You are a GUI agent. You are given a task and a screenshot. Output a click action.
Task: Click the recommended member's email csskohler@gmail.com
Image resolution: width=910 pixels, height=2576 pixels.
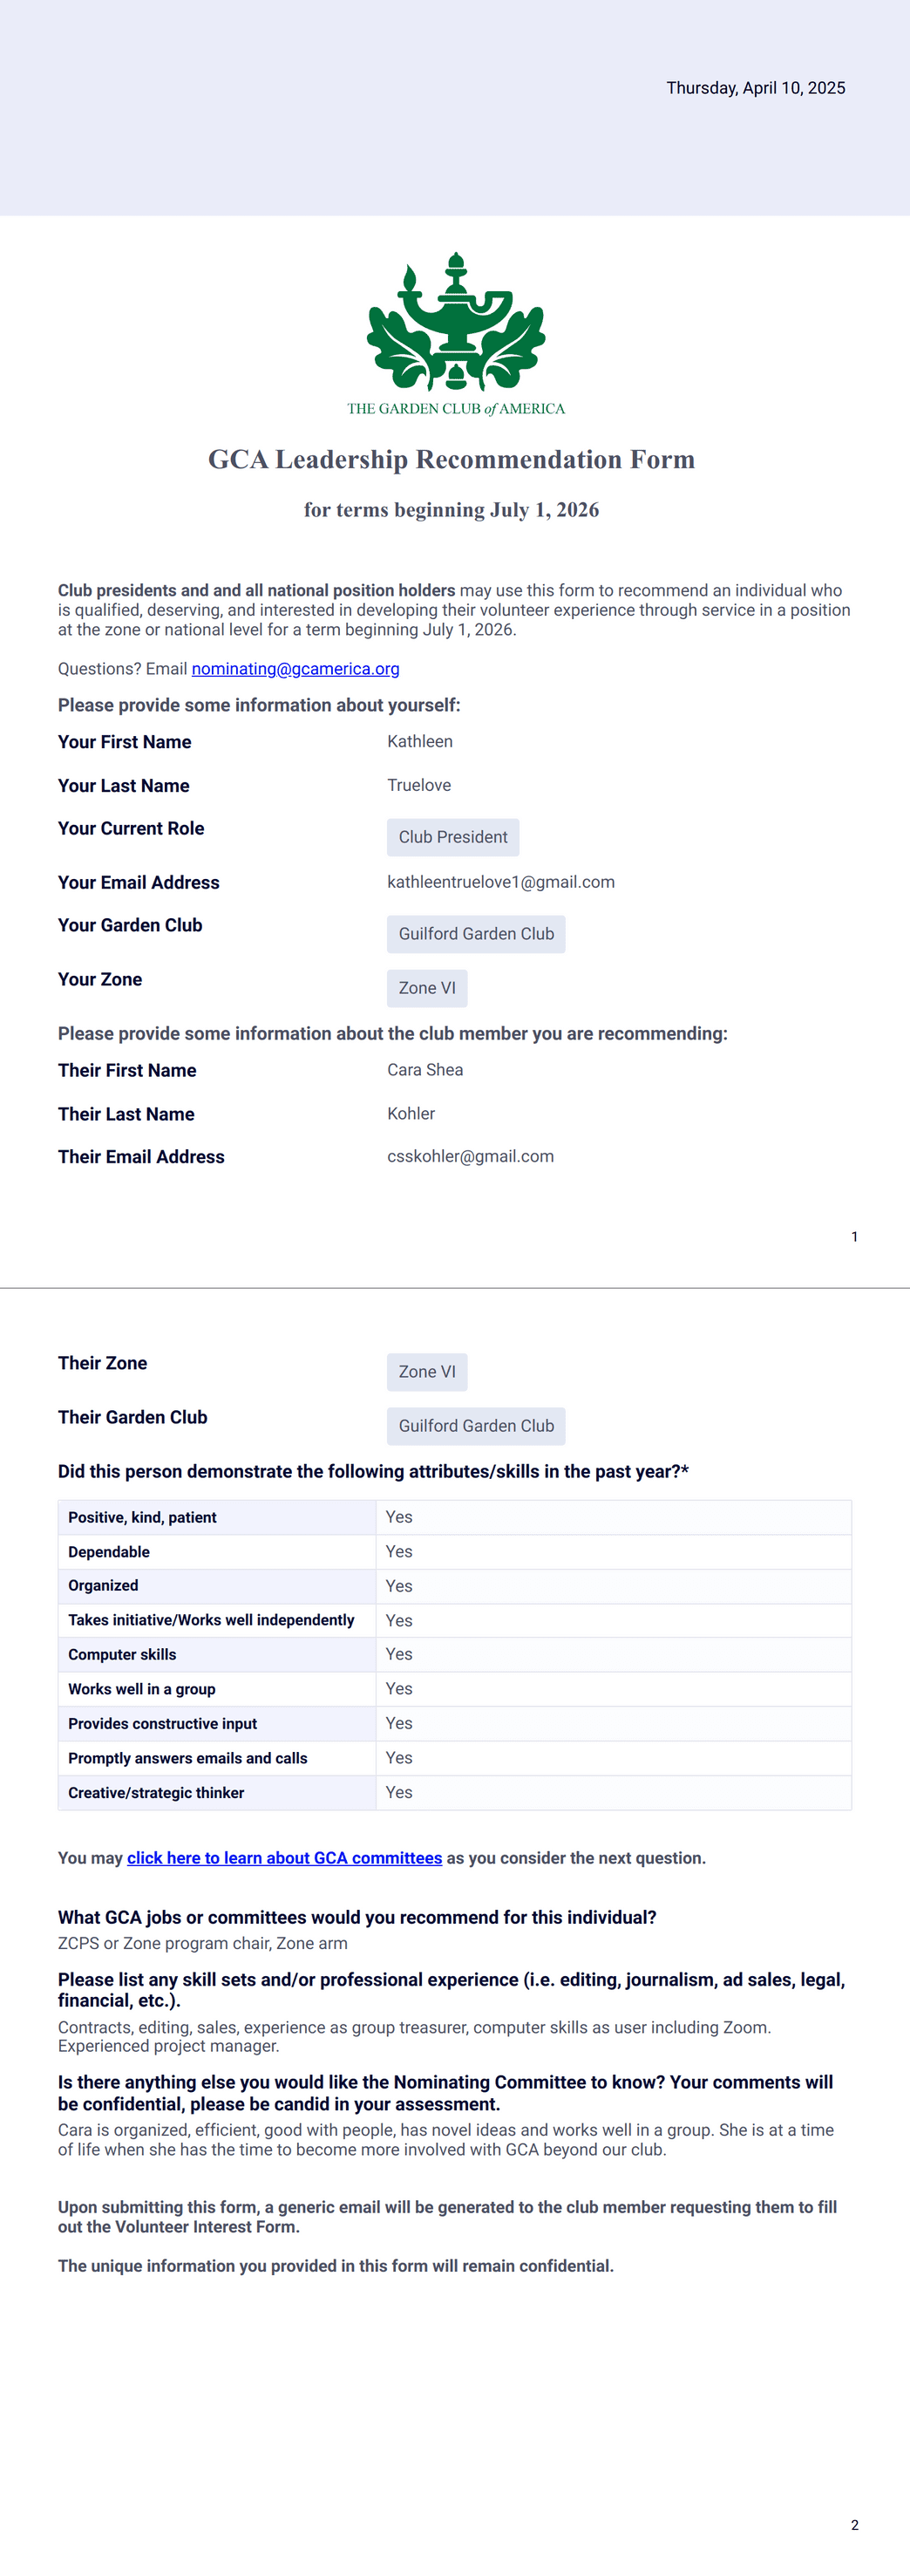point(470,1156)
